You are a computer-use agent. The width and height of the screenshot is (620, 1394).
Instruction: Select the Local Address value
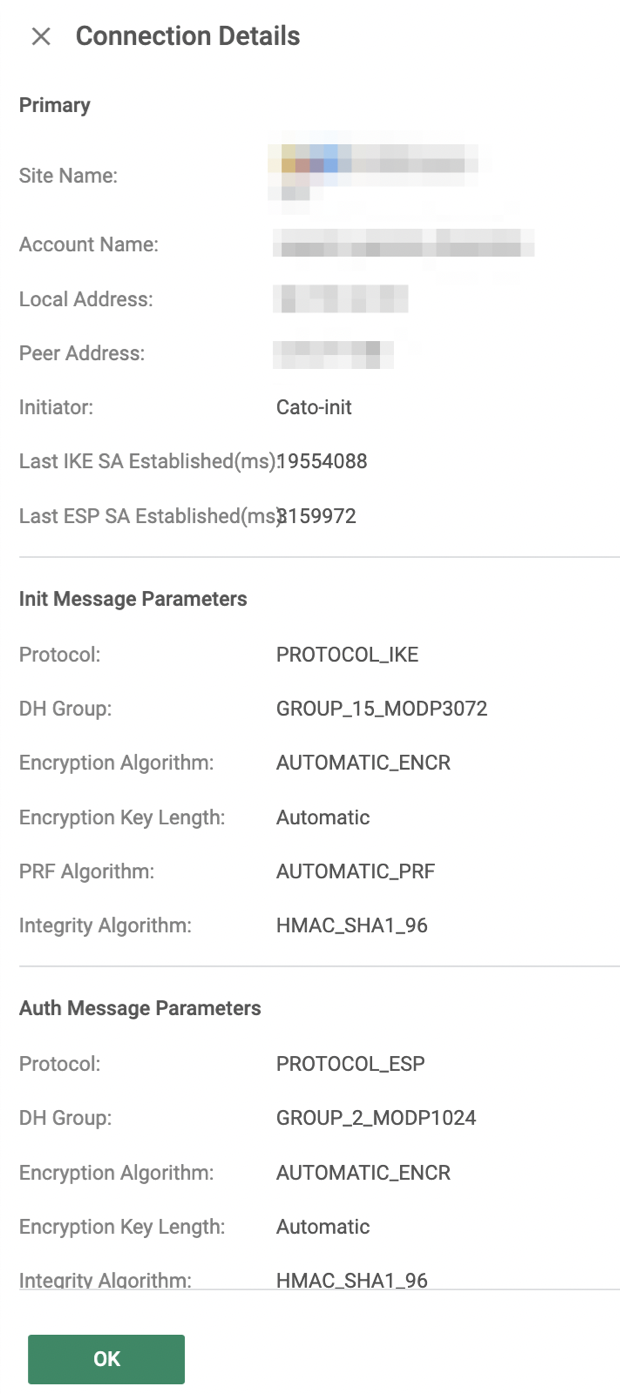click(340, 299)
